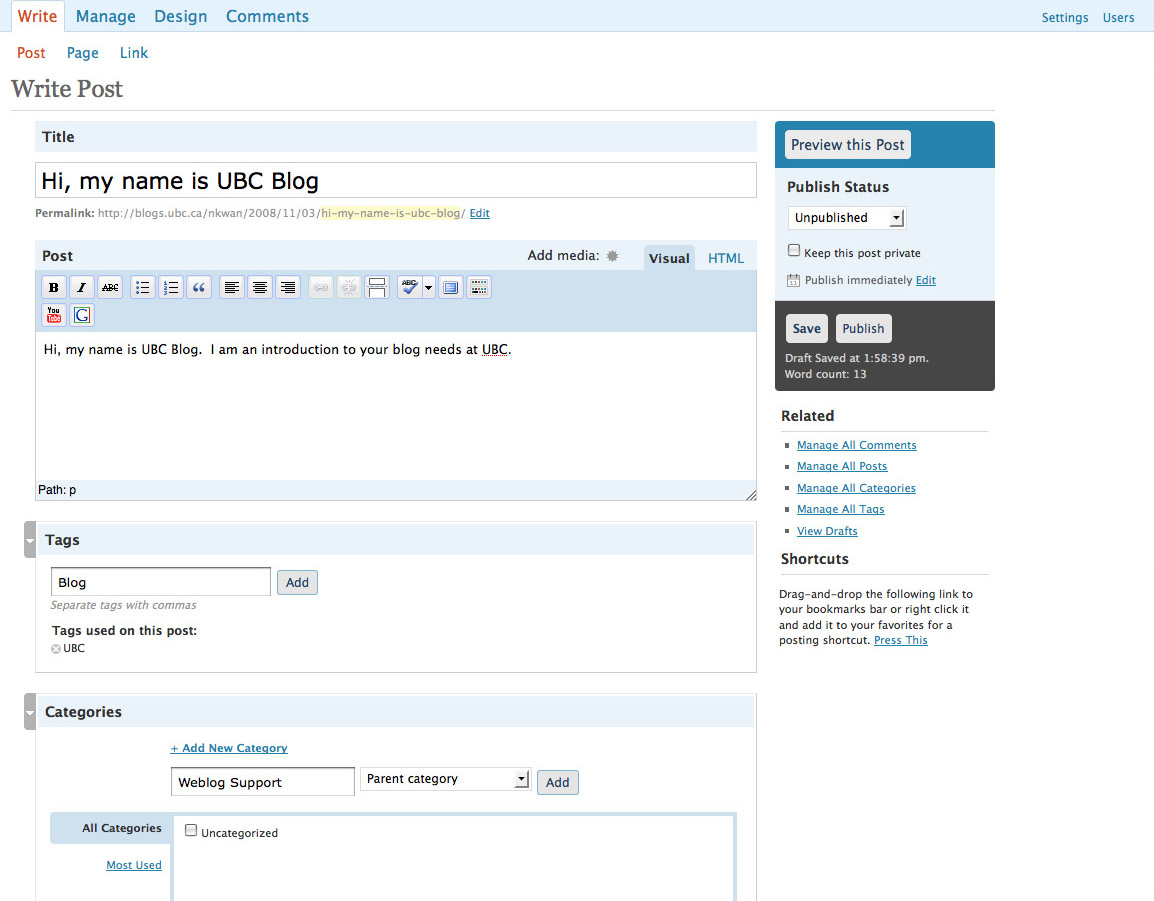Collapse the Tags panel using its handle
1154x901 pixels.
[x=29, y=540]
